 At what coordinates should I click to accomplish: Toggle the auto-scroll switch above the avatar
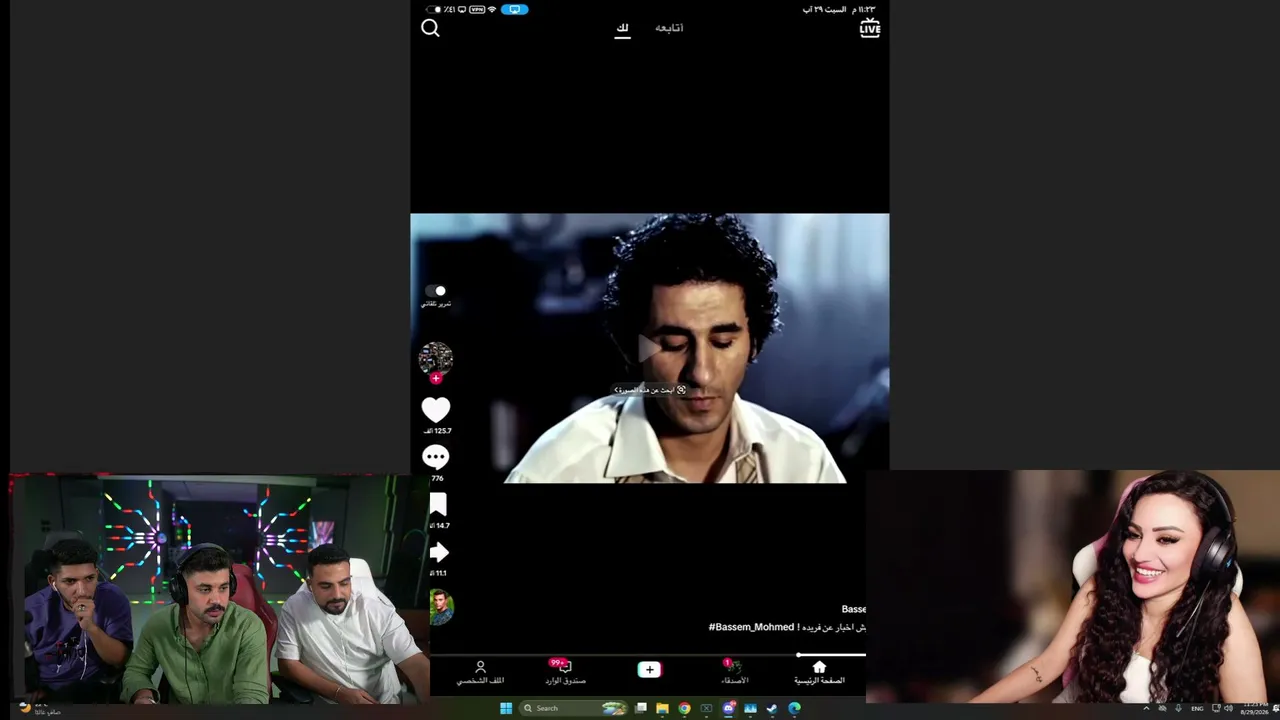(x=436, y=291)
